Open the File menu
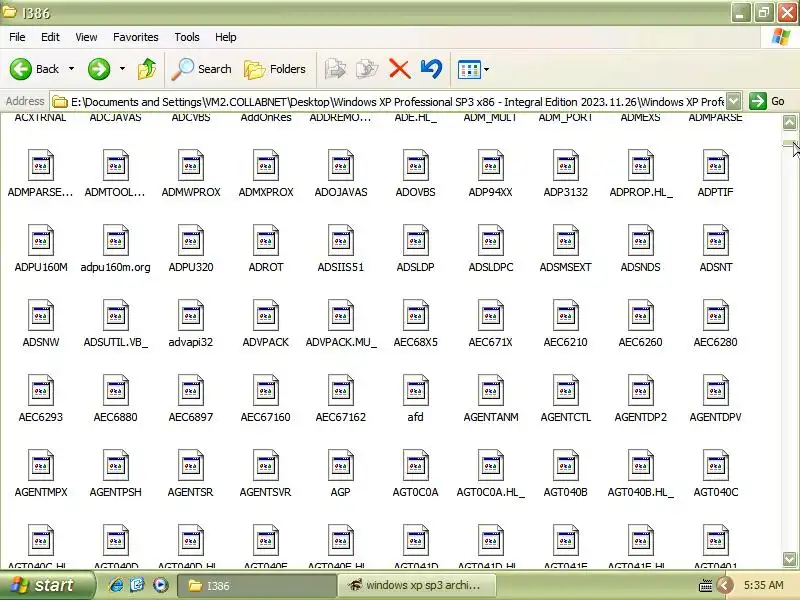 [17, 37]
